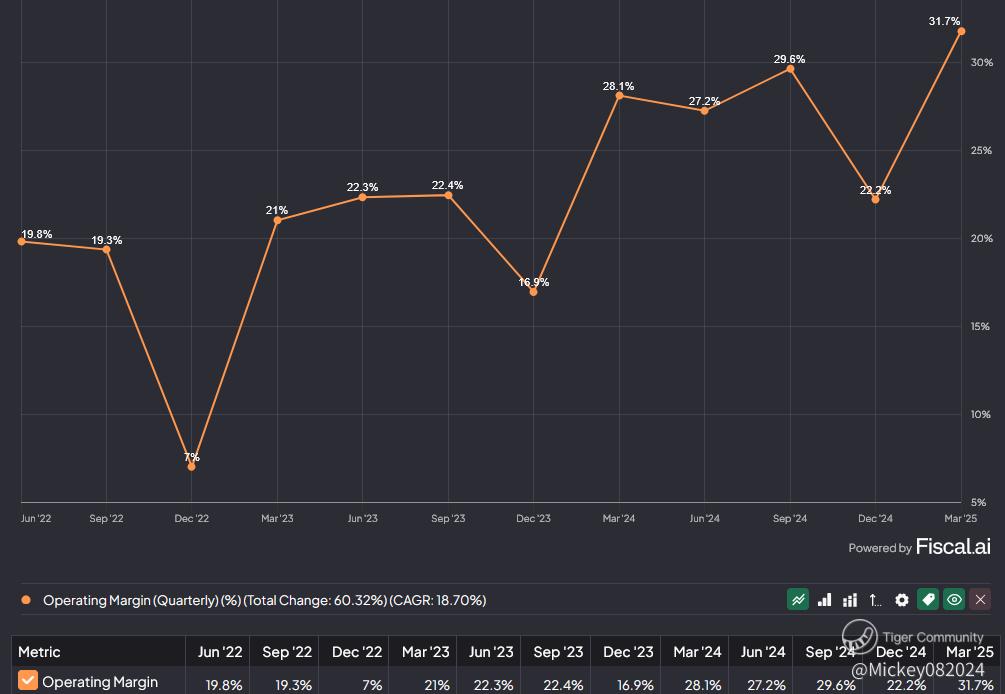
Task: Open the Fiscal.ai powered-by link
Action: tap(919, 547)
